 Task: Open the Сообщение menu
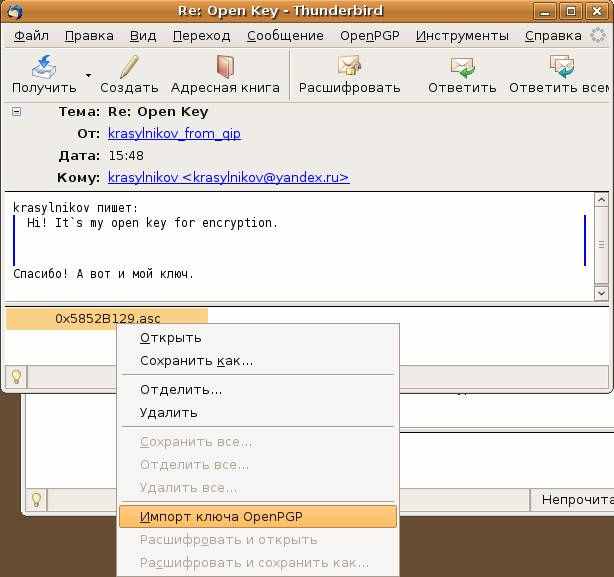coord(285,36)
